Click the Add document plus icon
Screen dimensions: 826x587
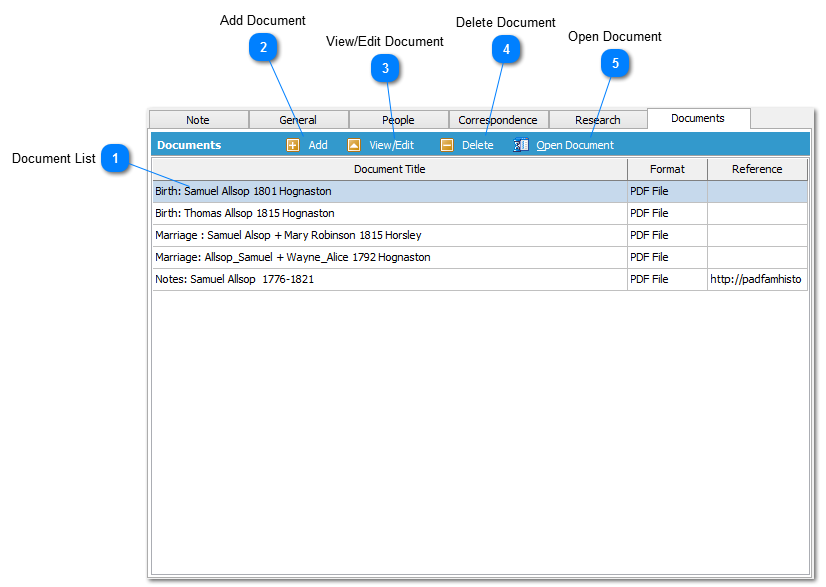(291, 145)
